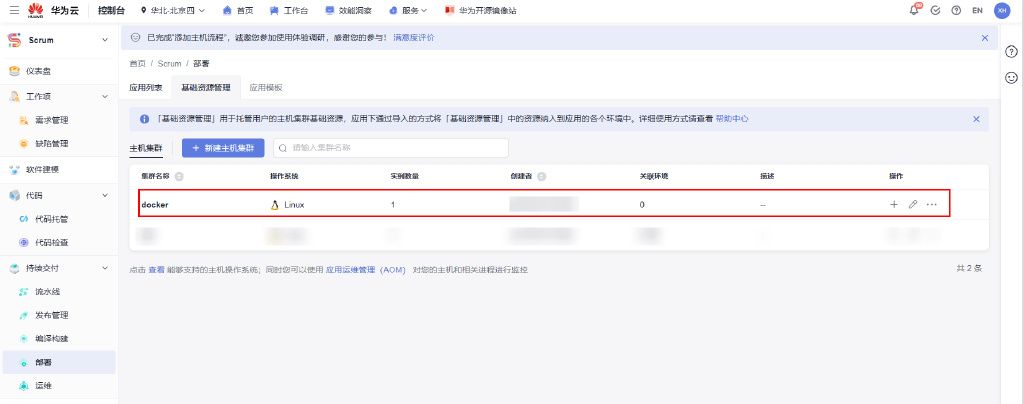Open the hamburger main menu

tap(14, 10)
